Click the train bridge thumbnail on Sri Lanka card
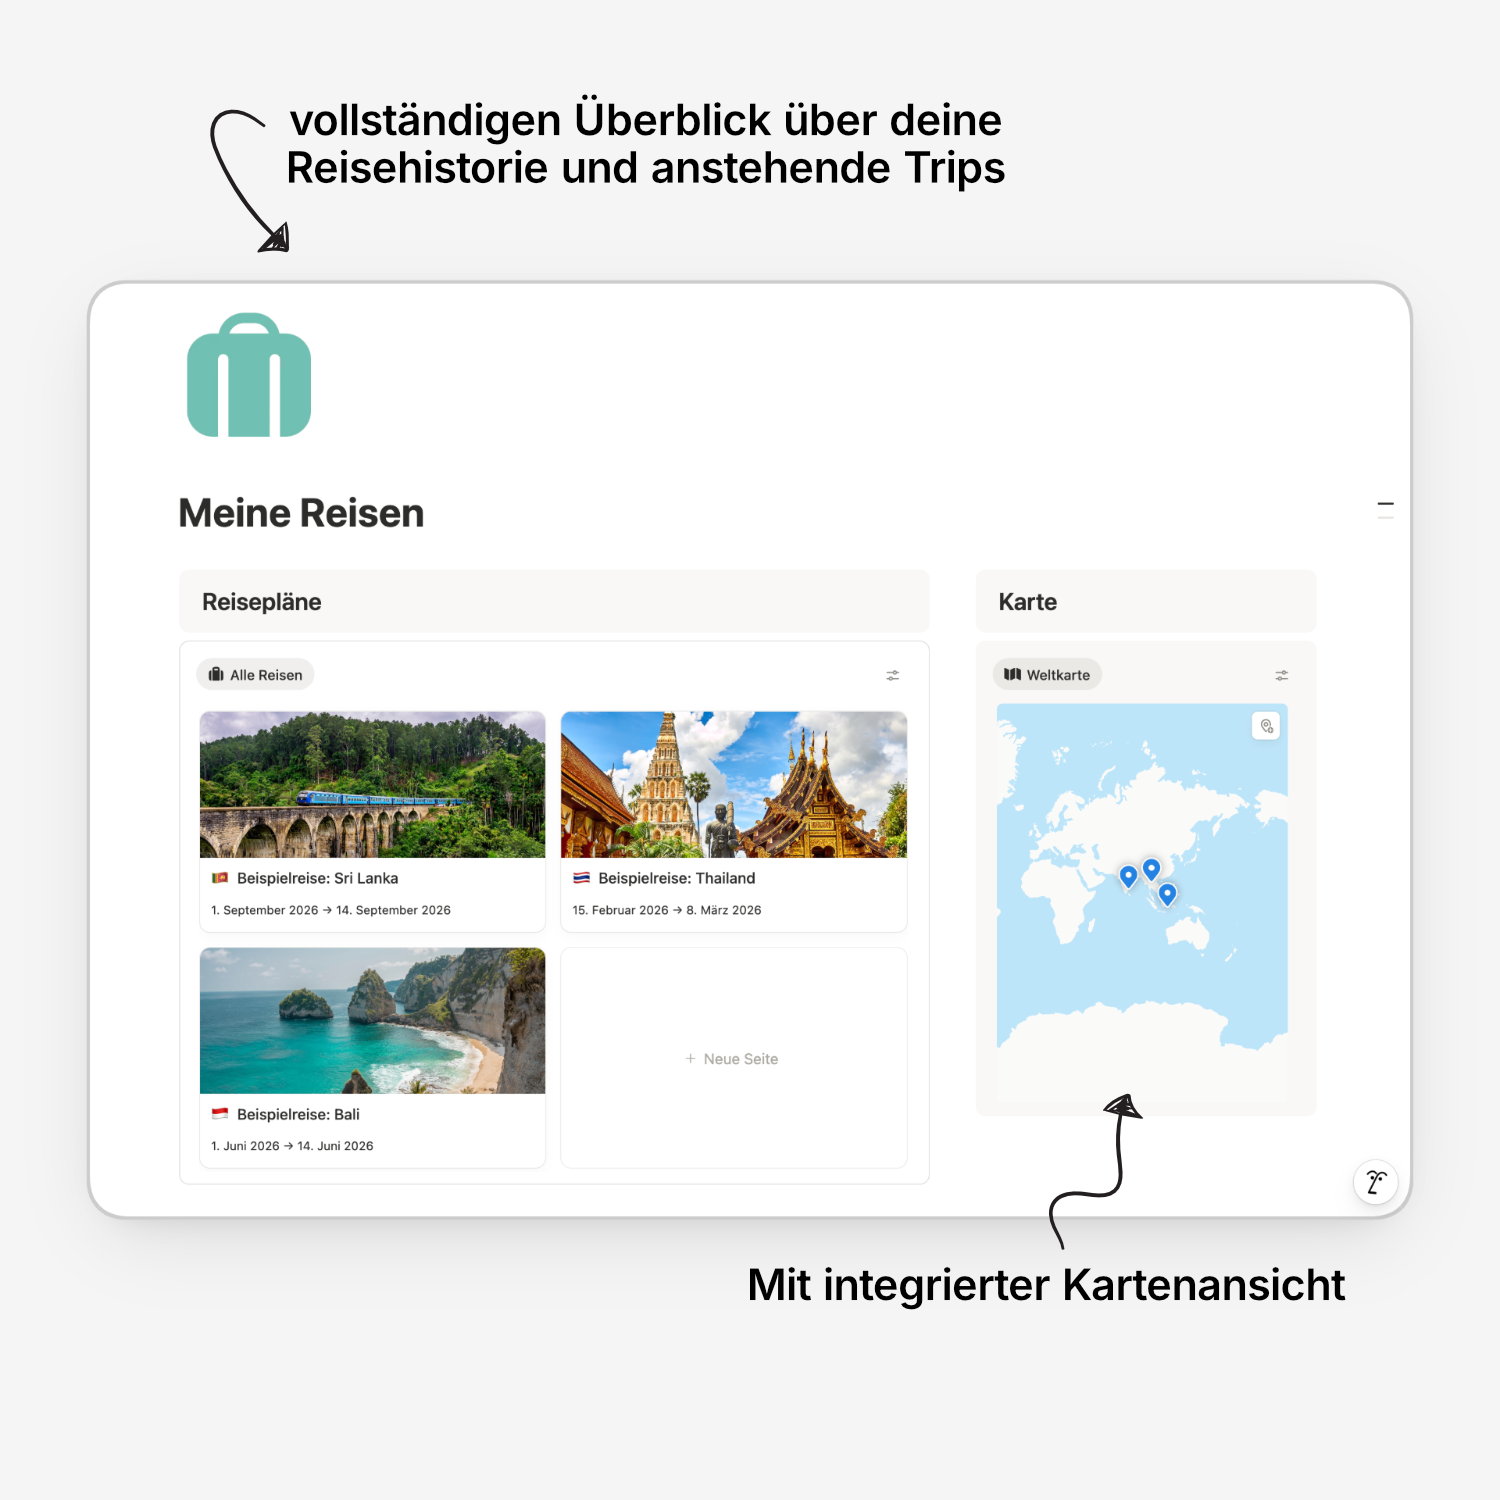Screen dimensions: 1500x1500 pos(372,785)
